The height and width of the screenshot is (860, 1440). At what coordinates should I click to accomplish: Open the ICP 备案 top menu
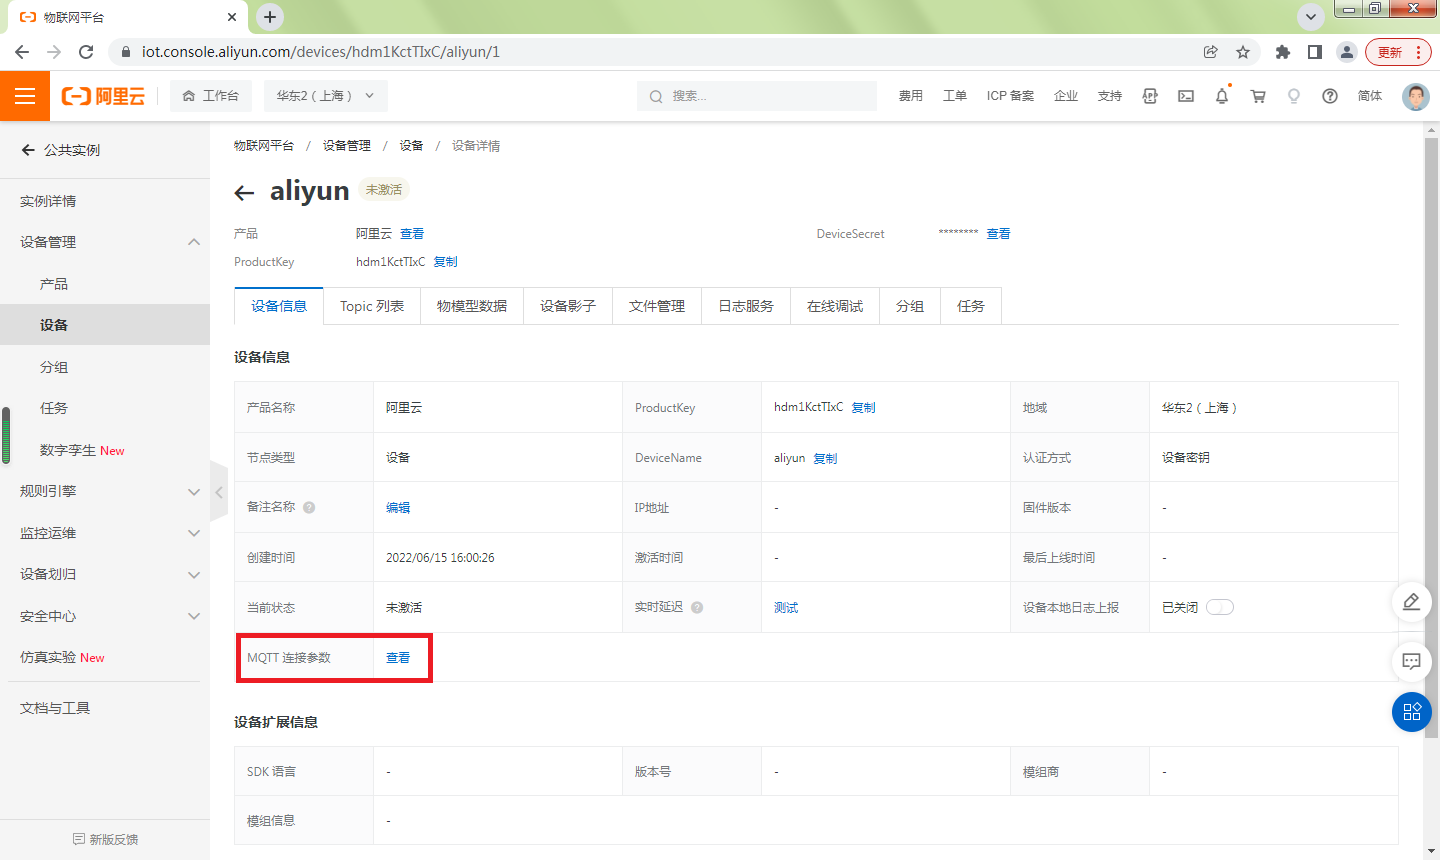(1010, 96)
